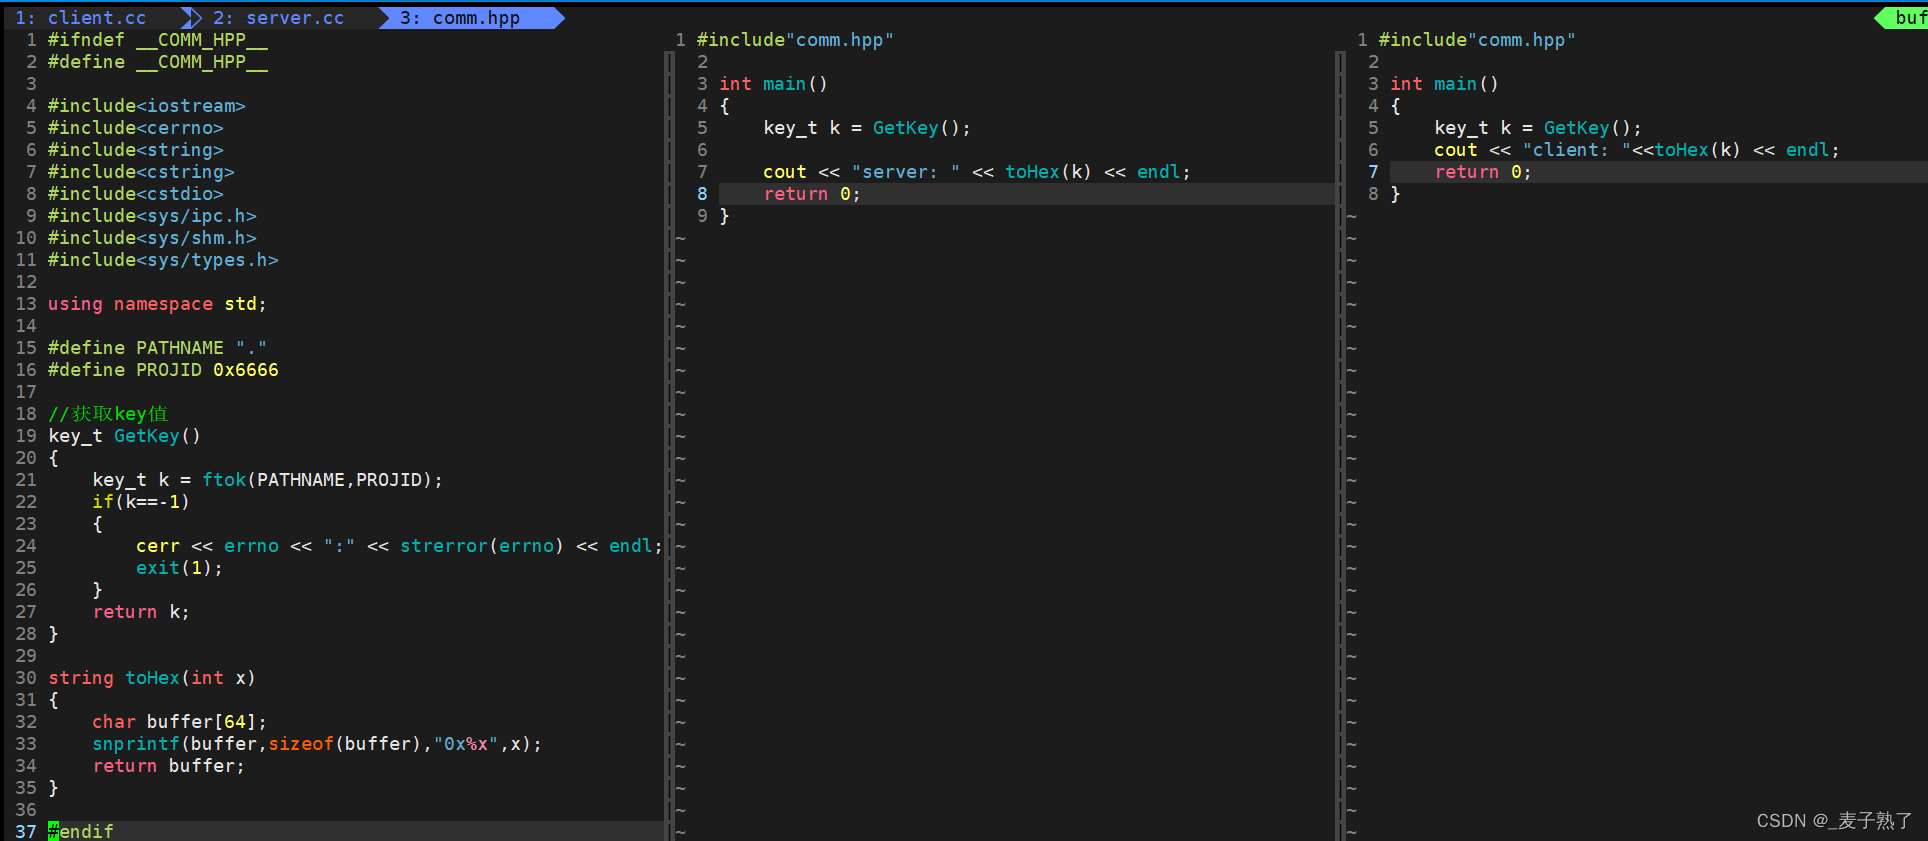Click #include"comm.hpp" in the server pane
The height and width of the screenshot is (841, 1928).
[795, 40]
